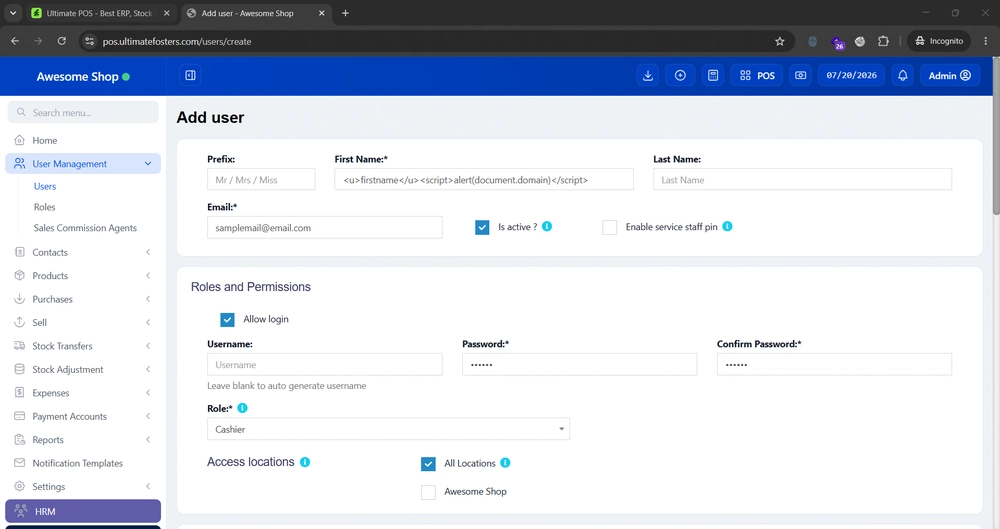This screenshot has height=529, width=1000.
Task: Expand the Expenses menu
Action: click(83, 392)
